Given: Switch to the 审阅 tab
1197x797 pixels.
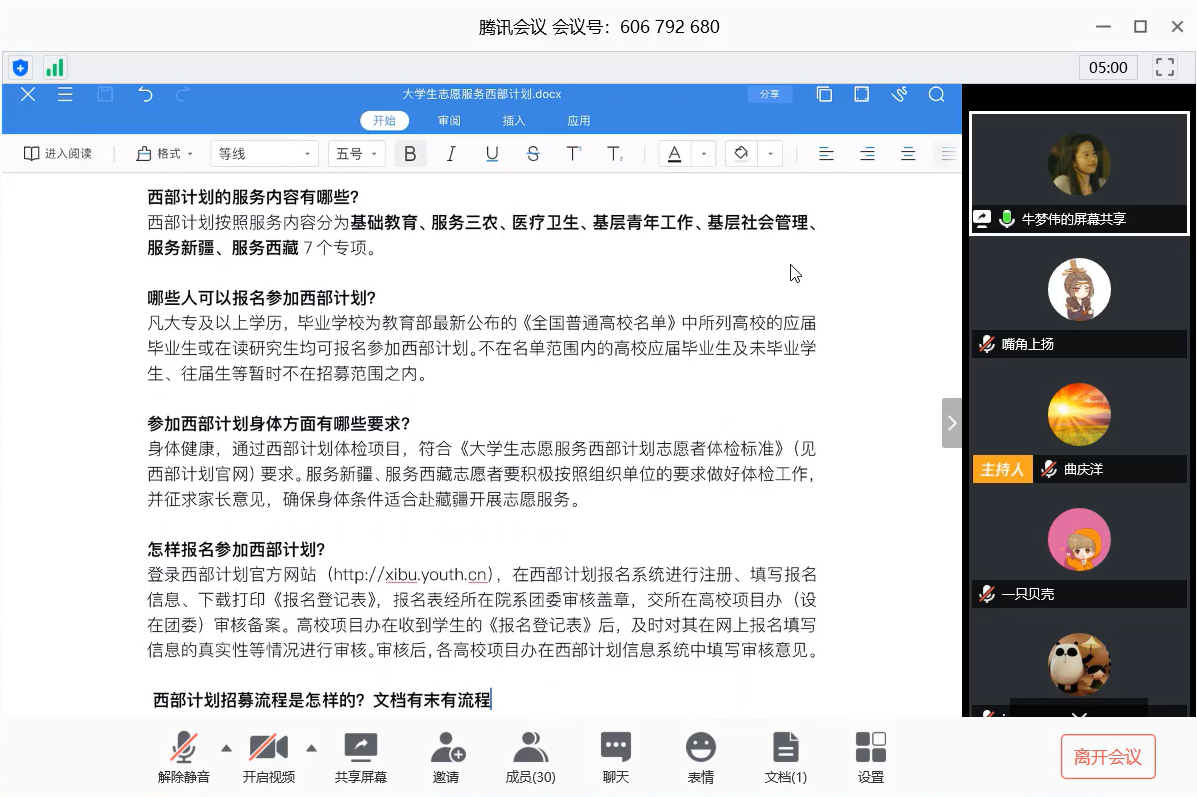Looking at the screenshot, I should point(449,121).
